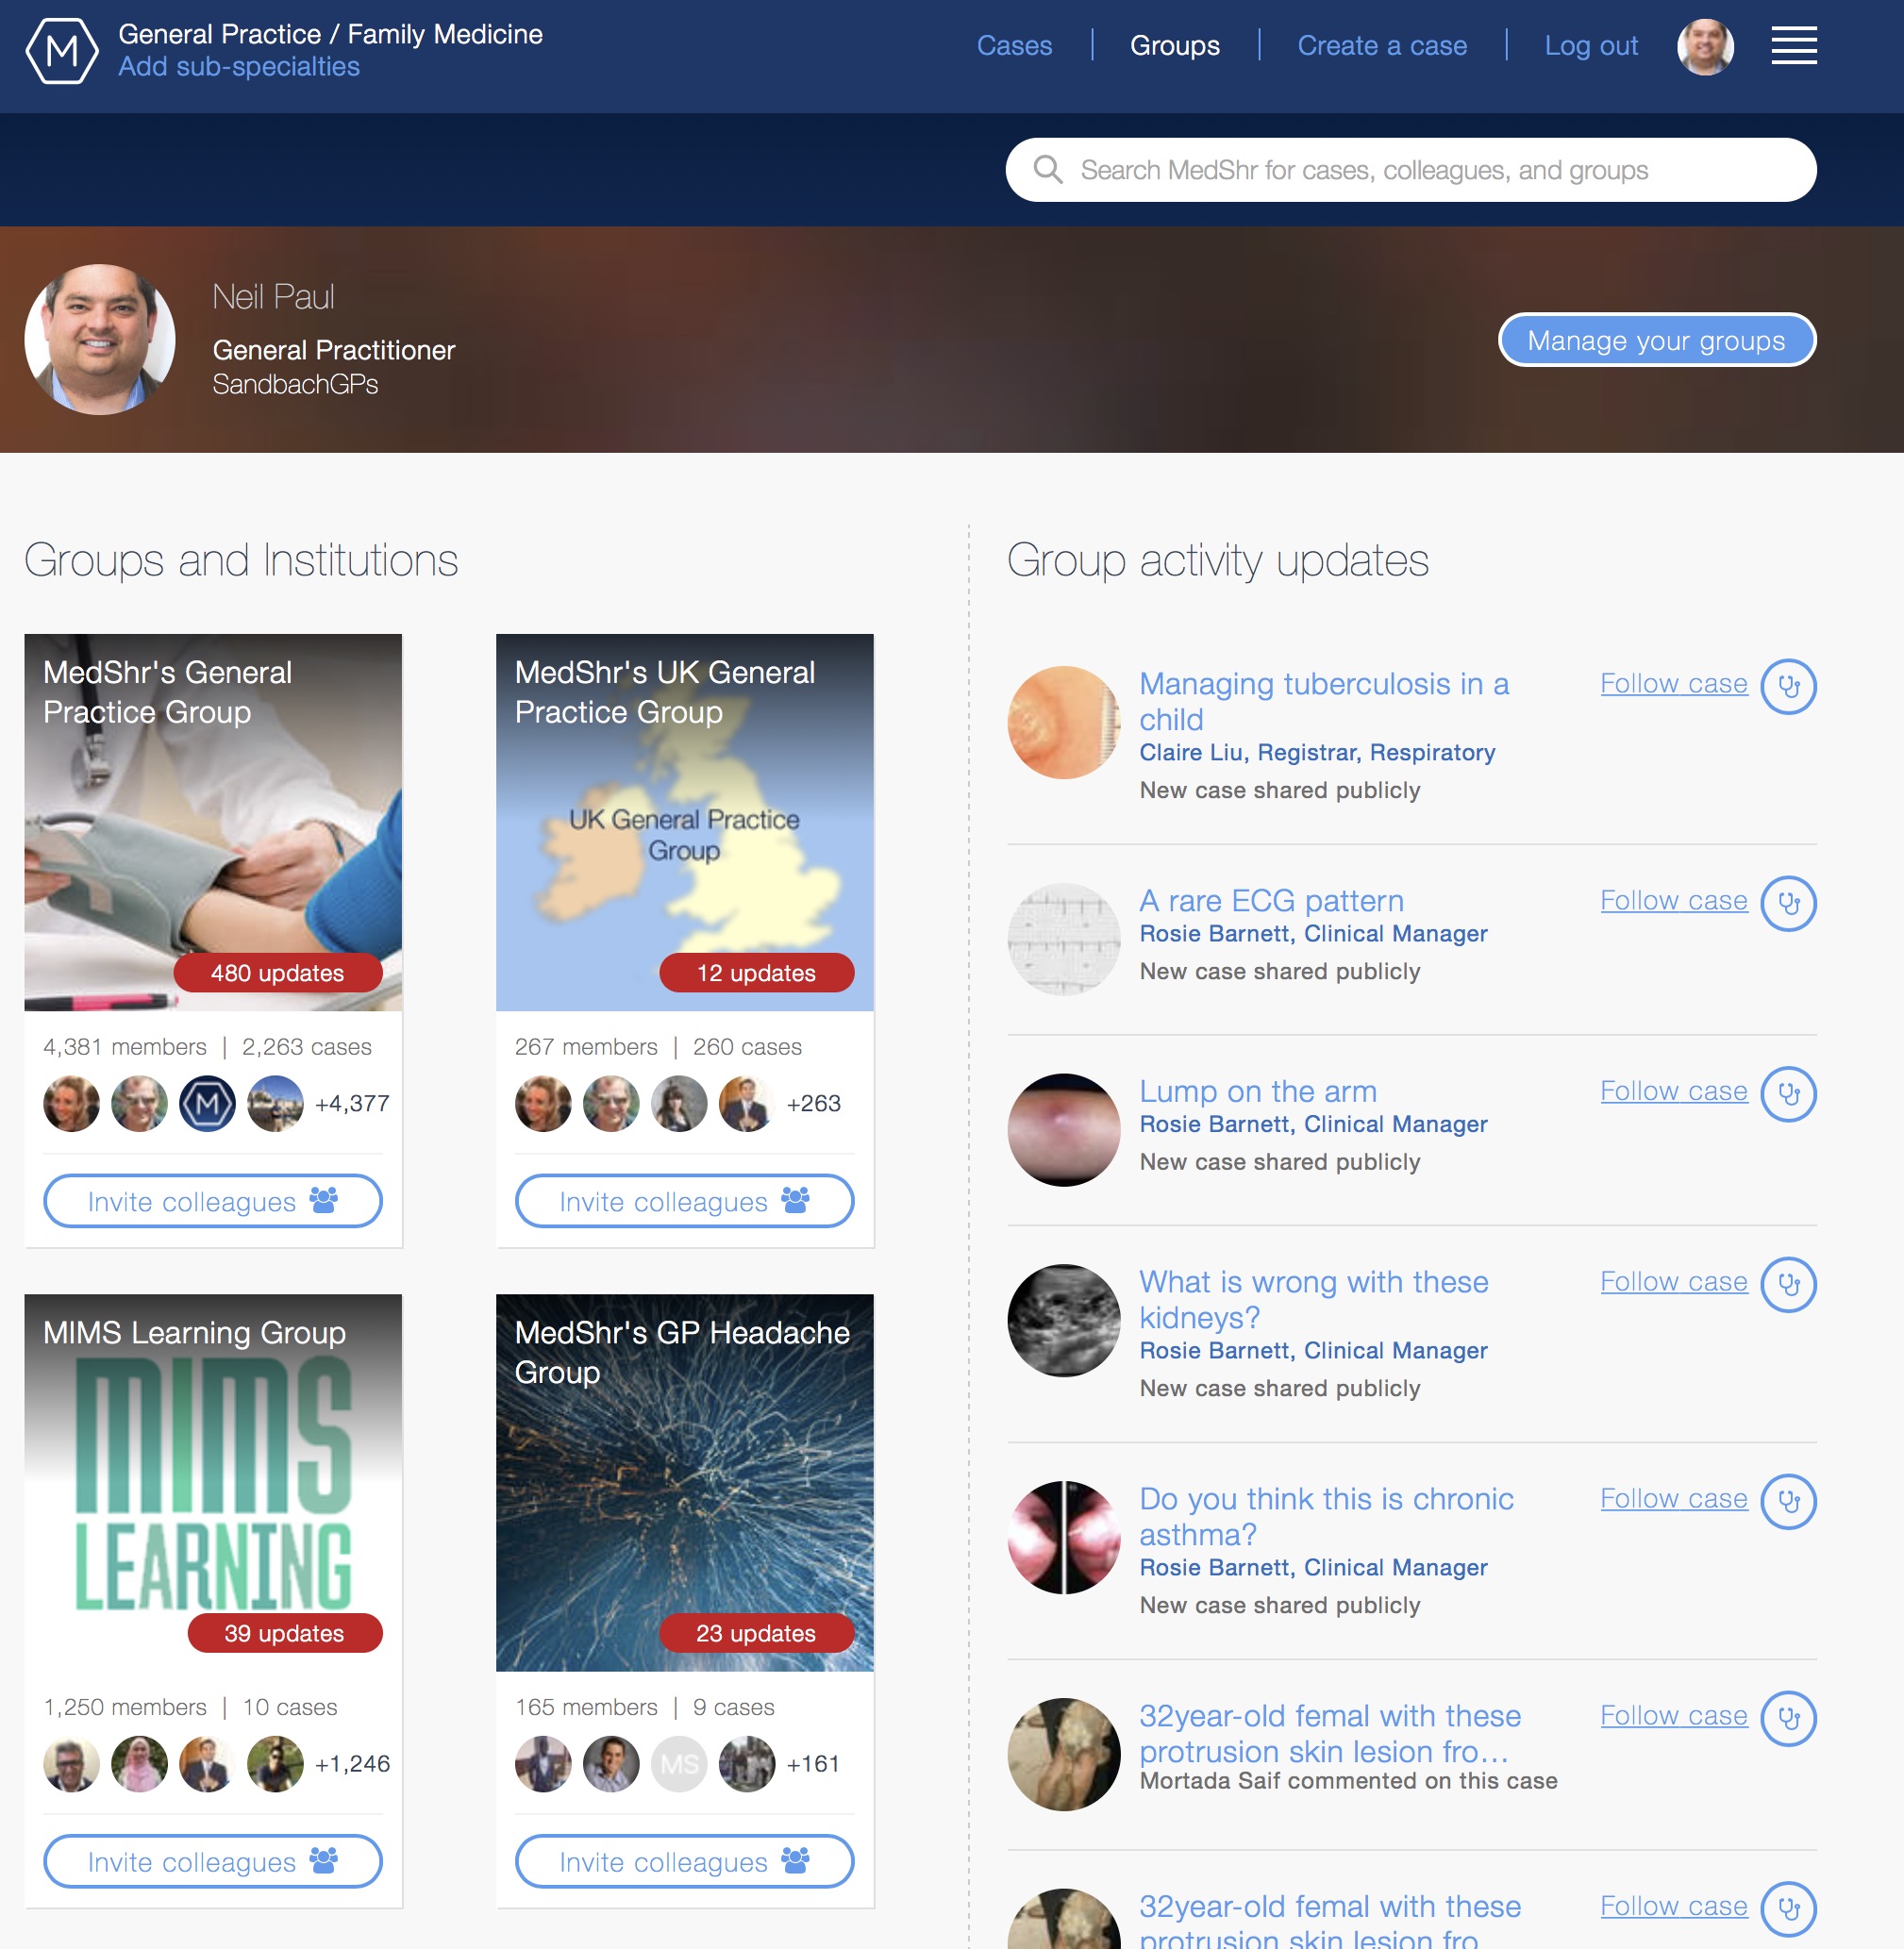Click stethoscope icon for Mortada Saif comment case

point(1788,1718)
